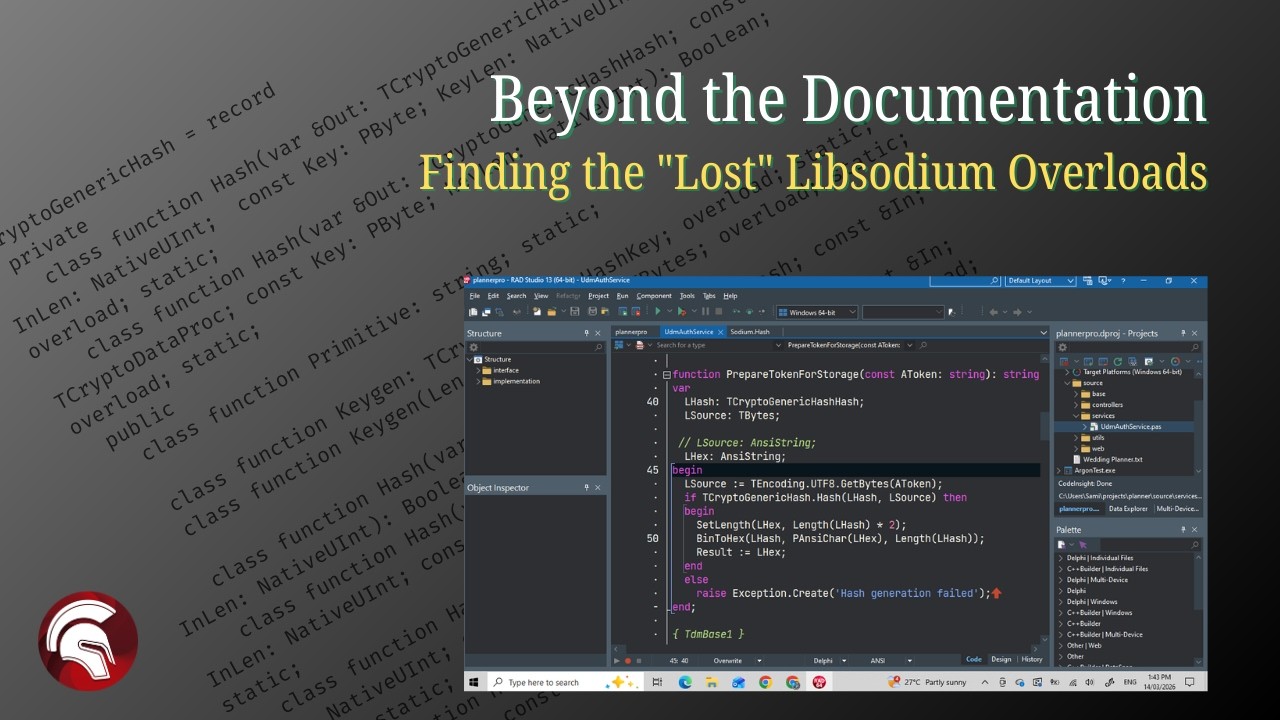Click the Open project folder icon
Viewport: 1280px width, 720px height.
click(x=551, y=312)
